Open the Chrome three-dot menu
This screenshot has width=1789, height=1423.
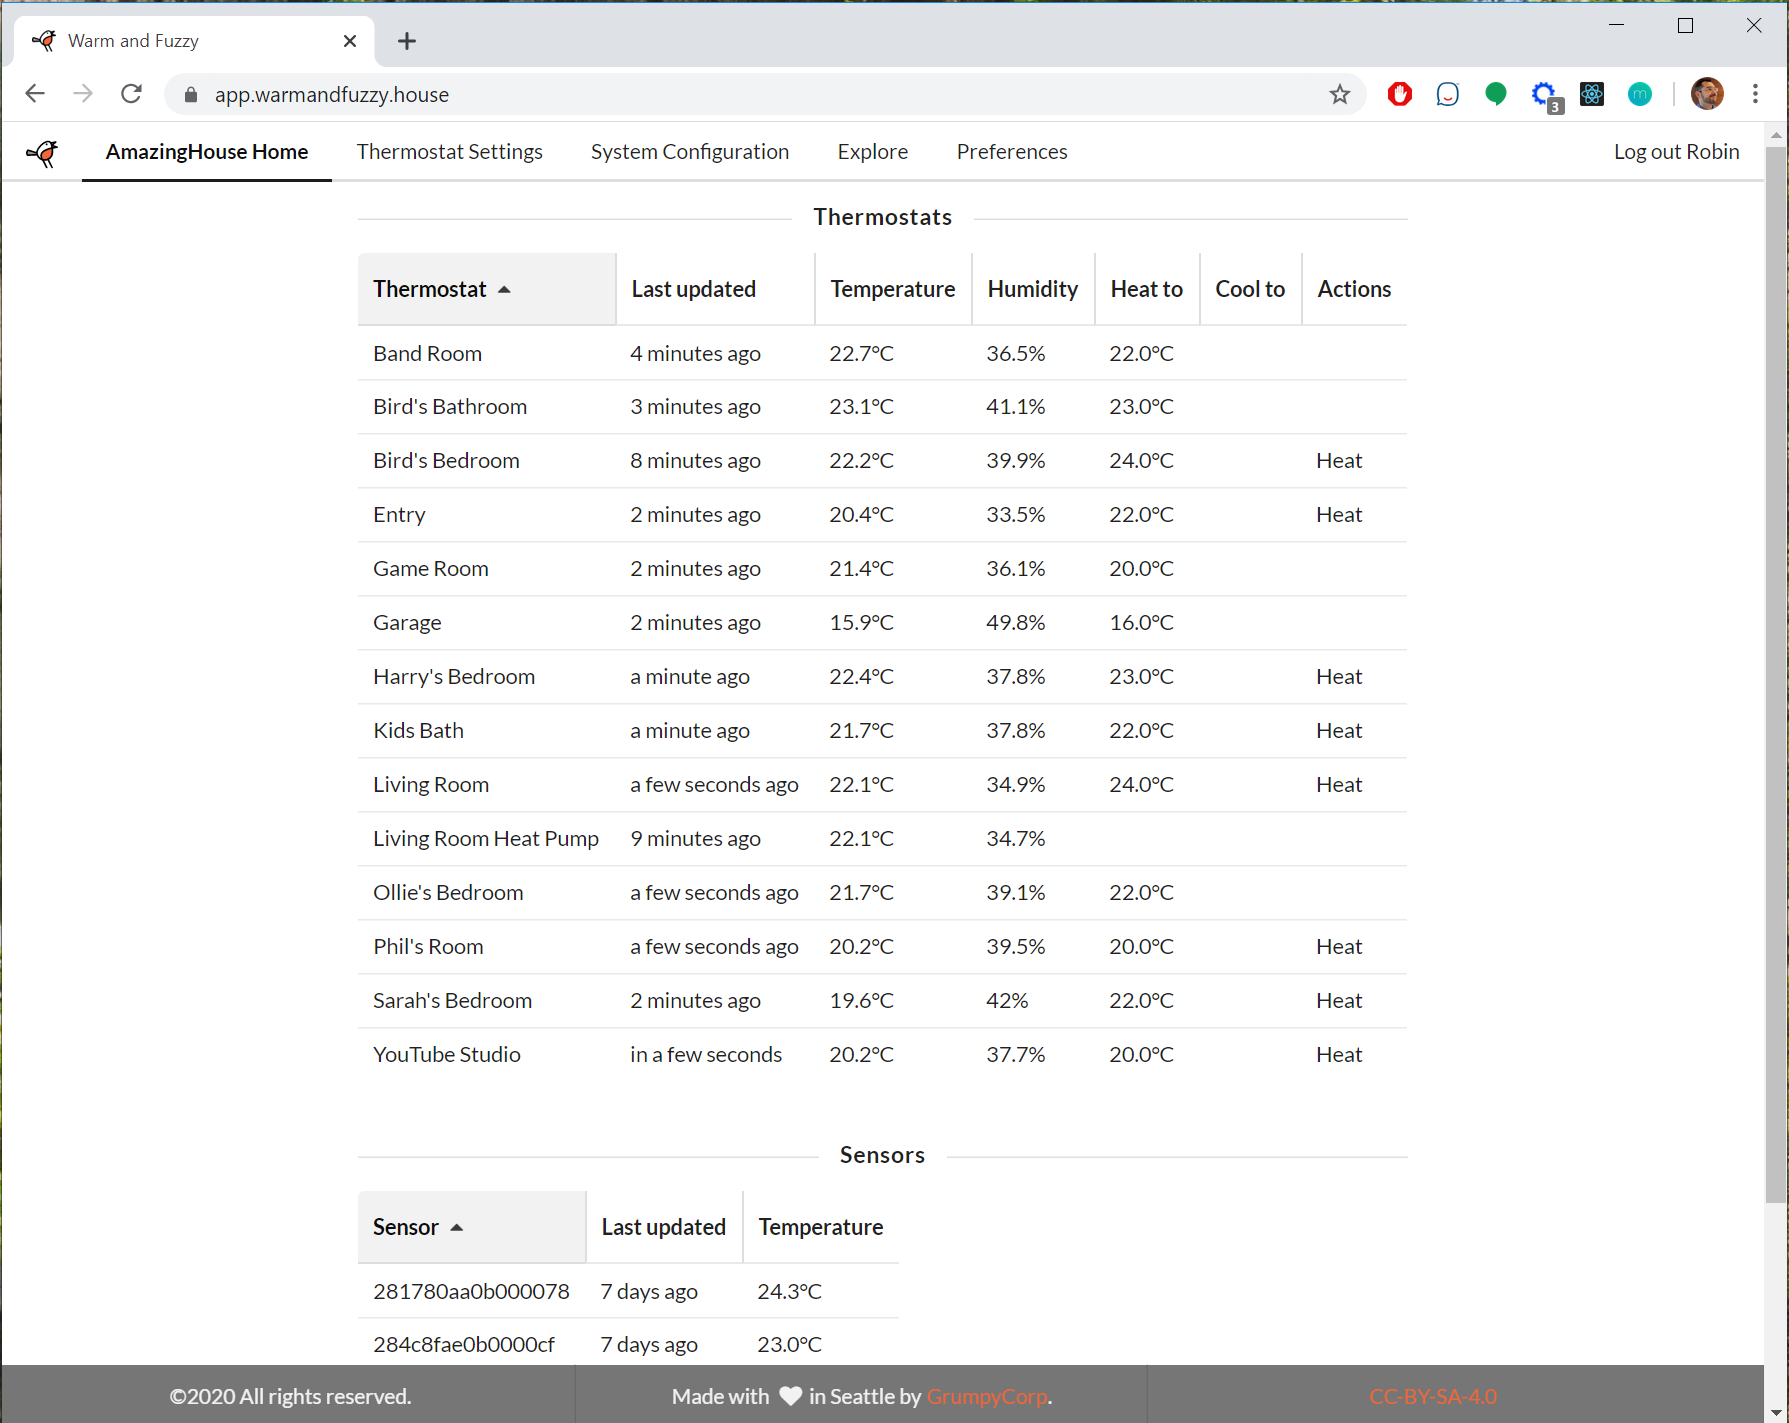1755,94
